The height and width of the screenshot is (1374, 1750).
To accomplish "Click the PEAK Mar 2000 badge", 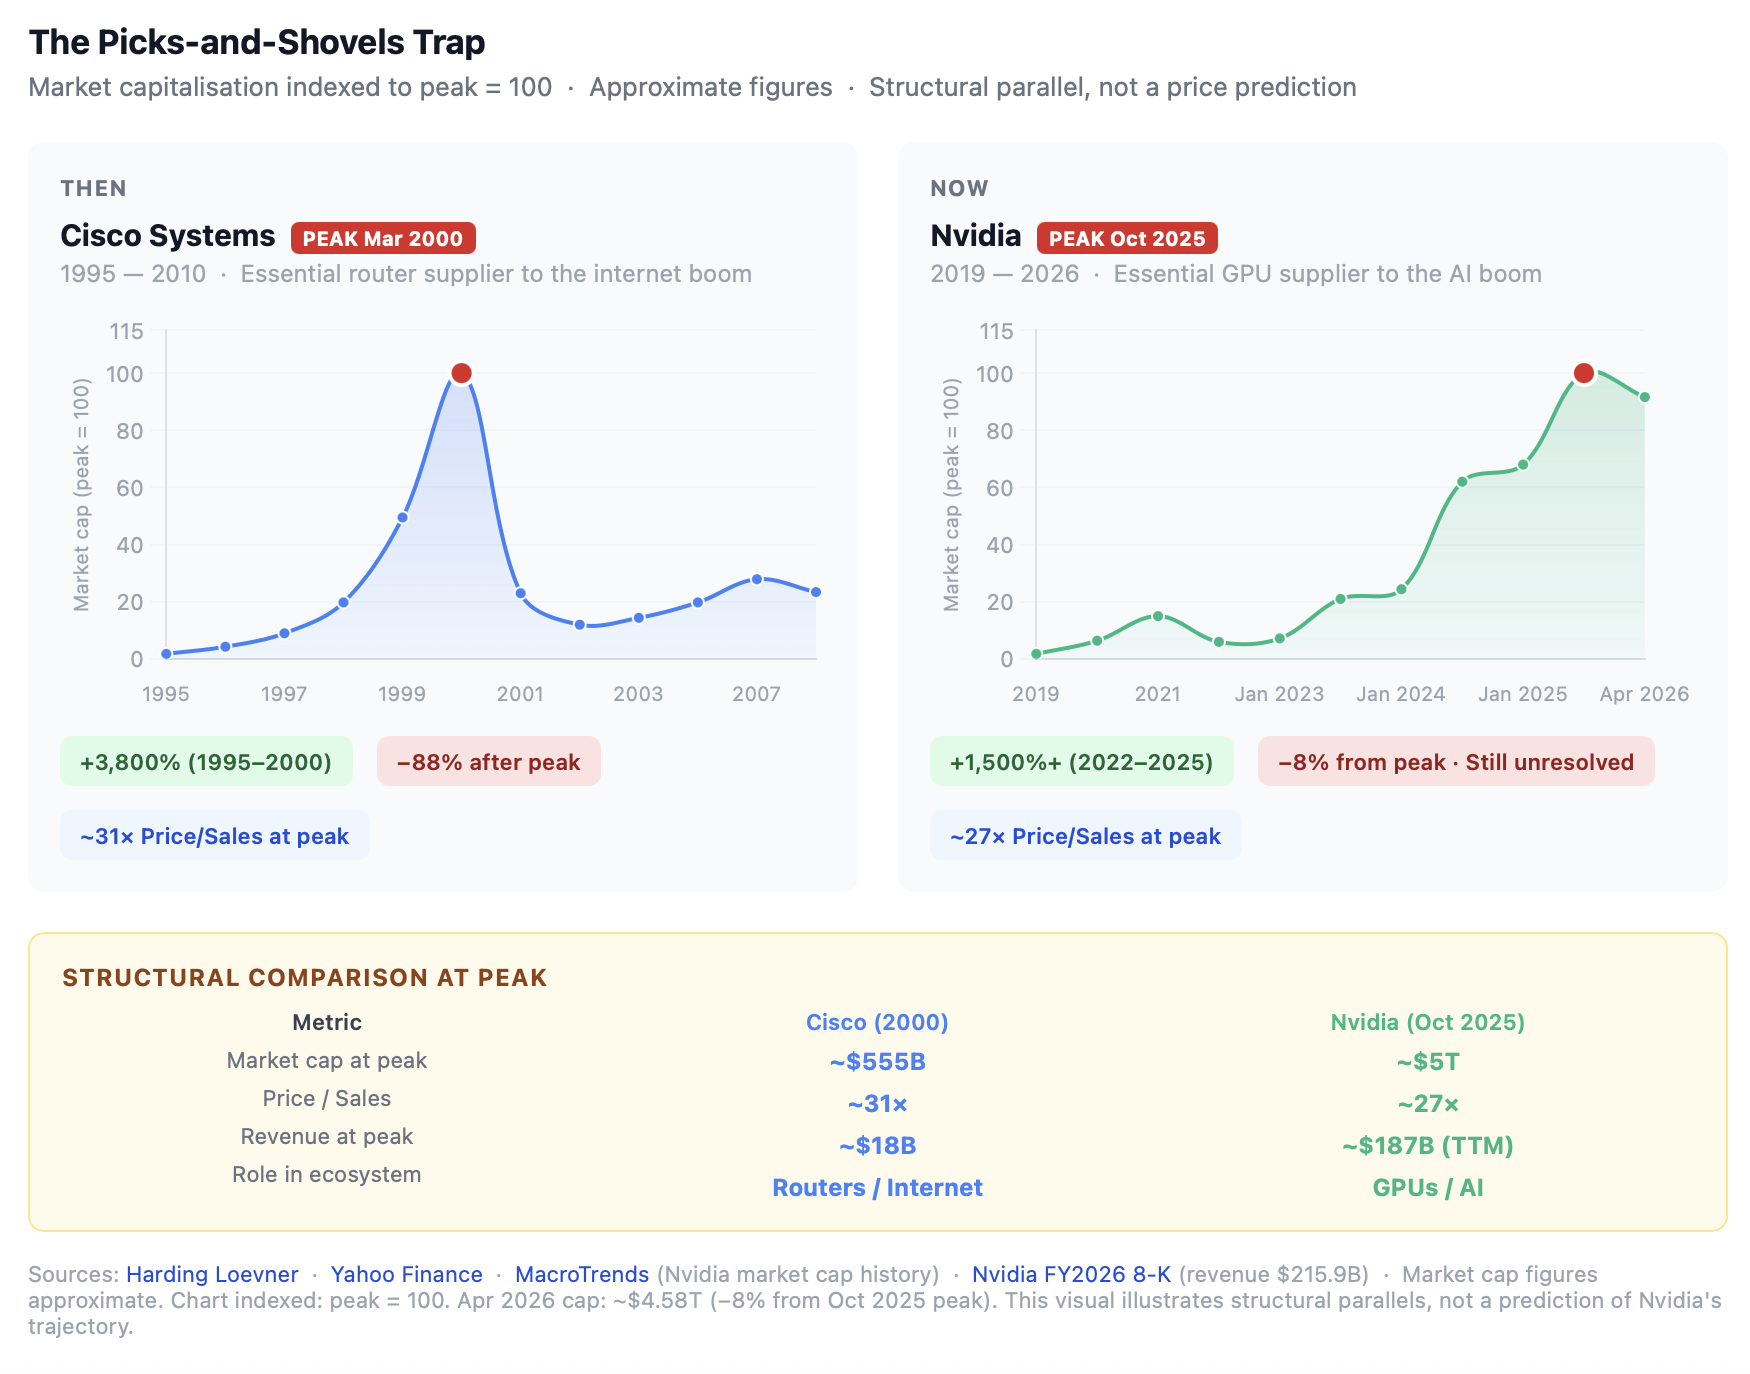I will tap(383, 238).
